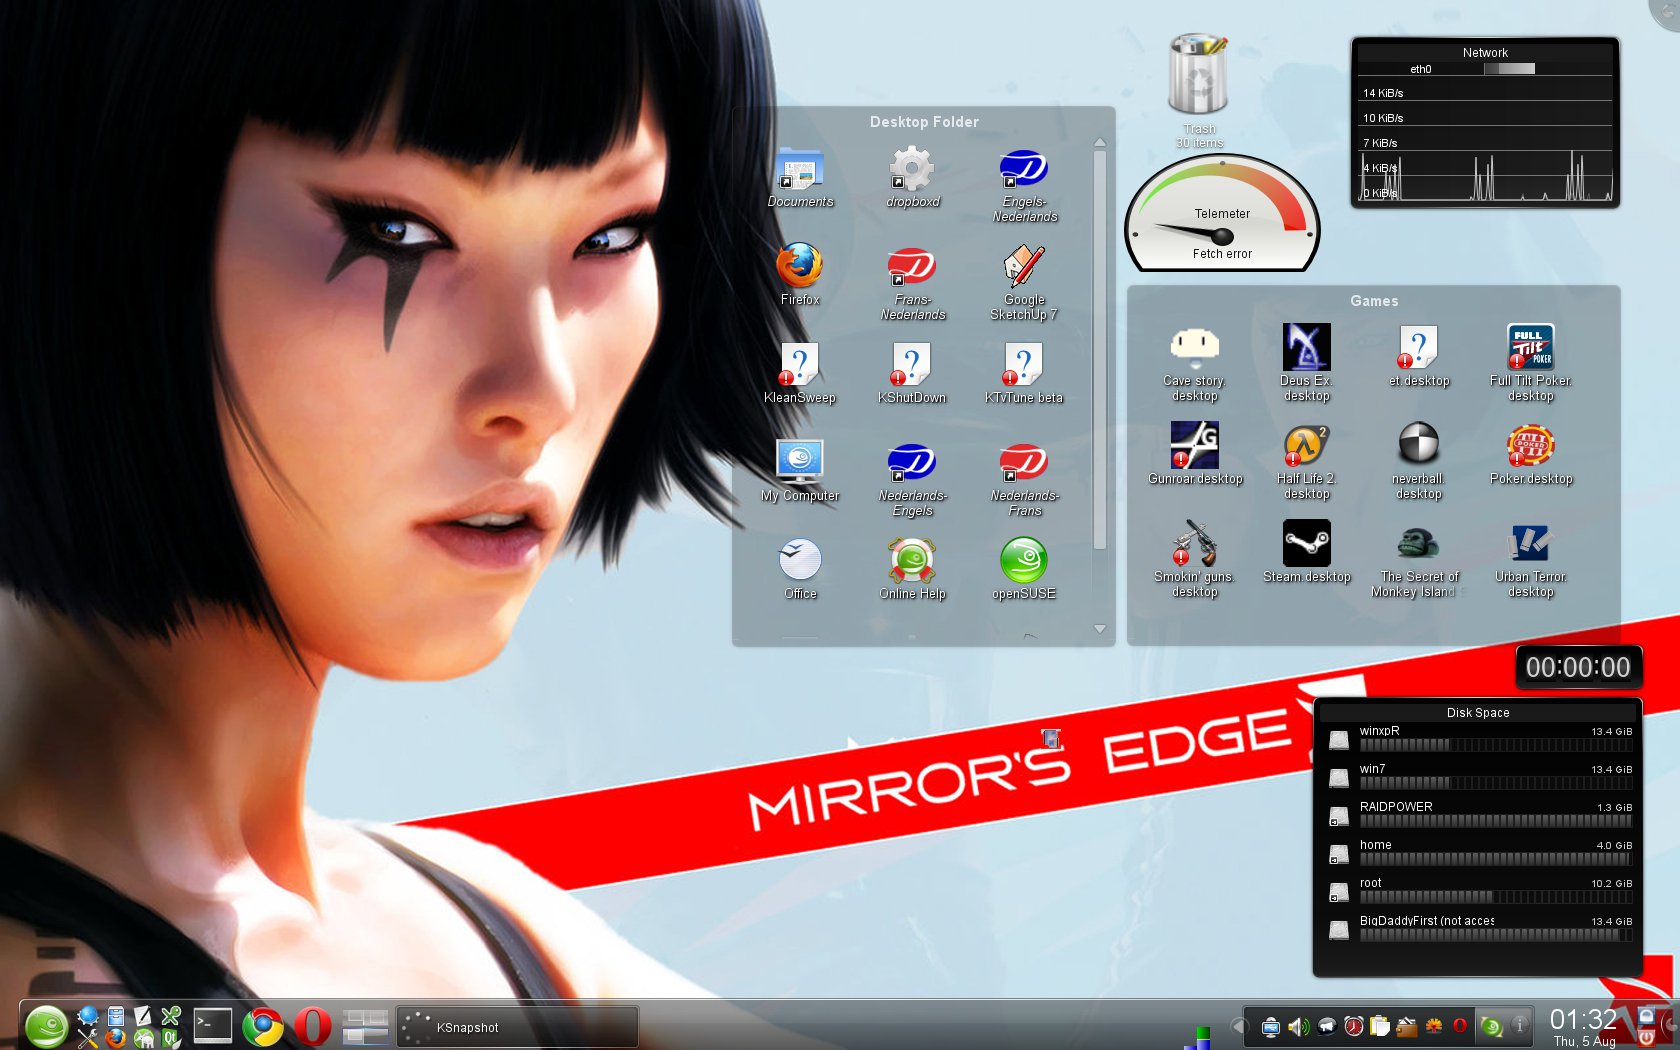
Task: Launch Google Chrome from the panel
Action: pyautogui.click(x=263, y=1027)
